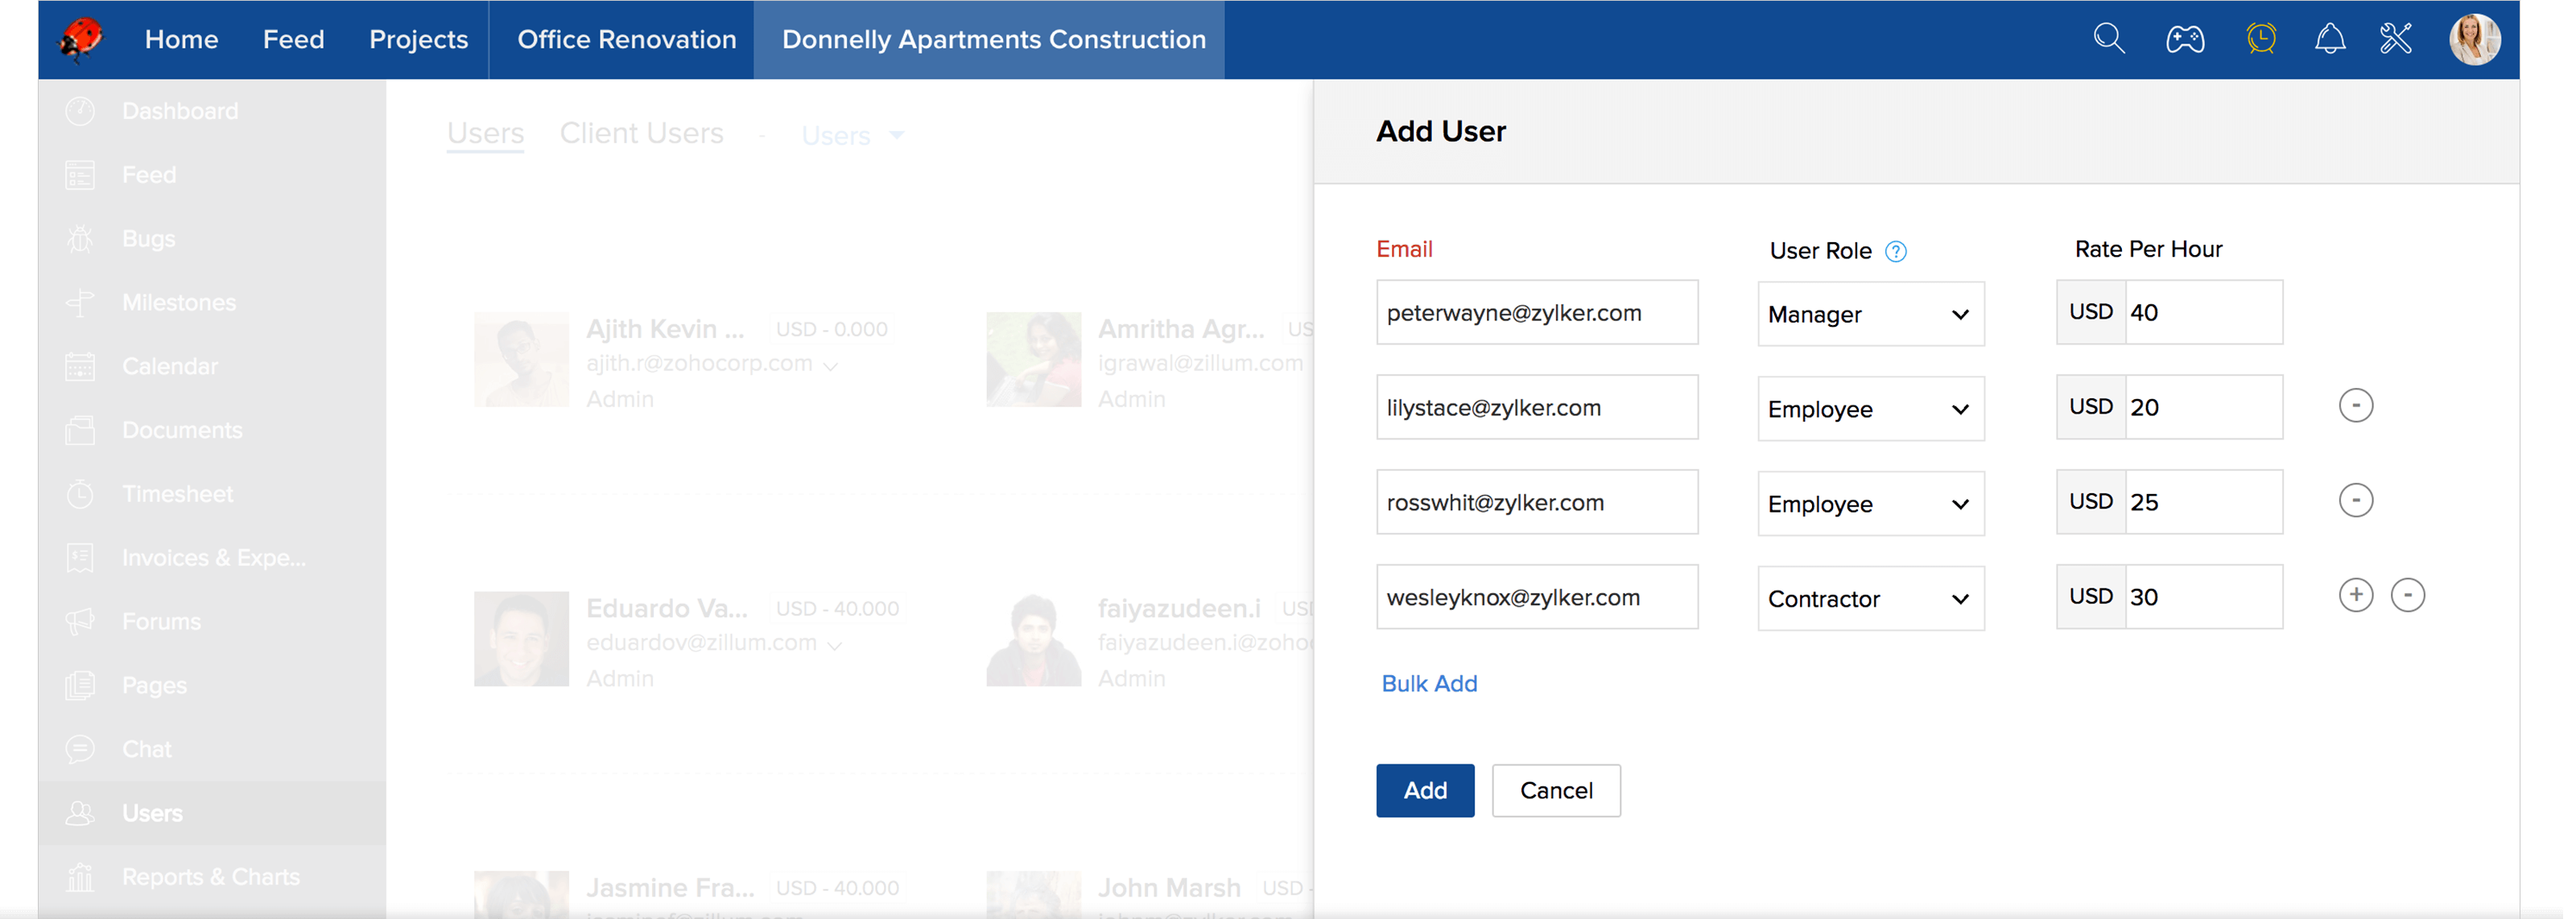Click the user profile avatar
Image resolution: width=2576 pixels, height=919 pixels.
pos(2474,39)
